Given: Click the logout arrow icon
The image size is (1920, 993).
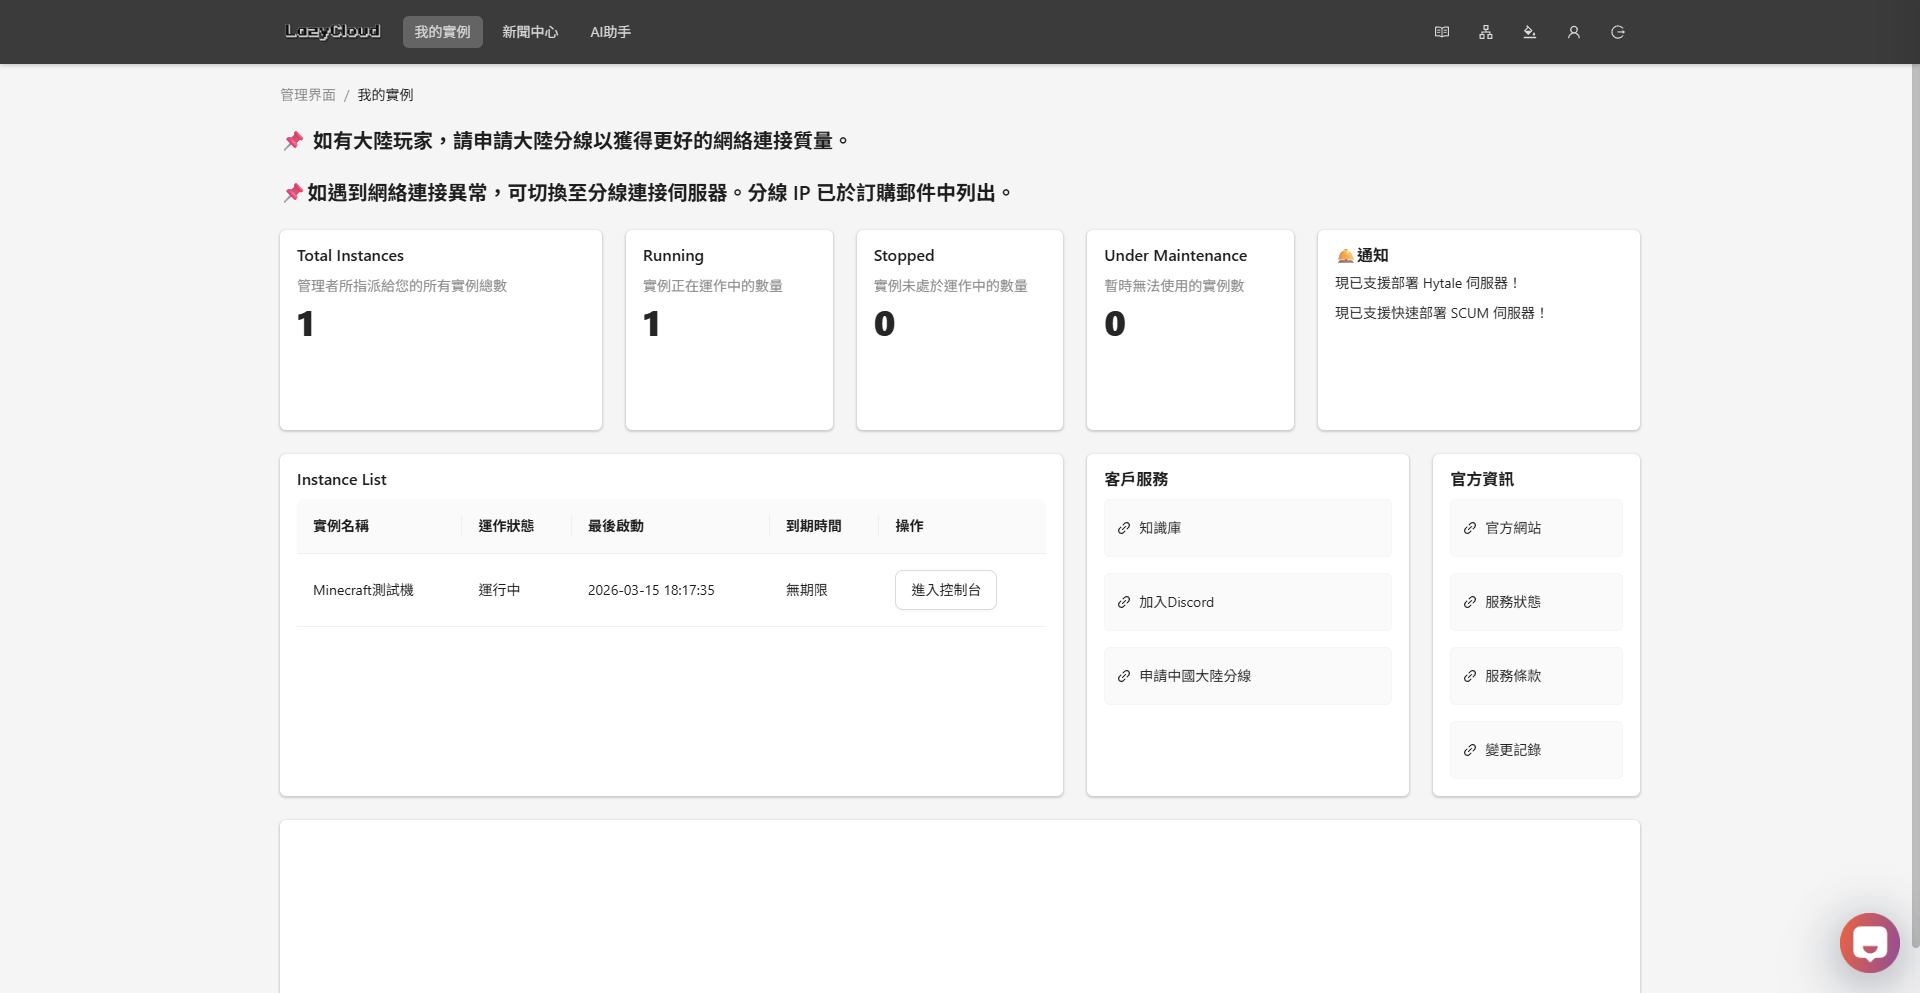Looking at the screenshot, I should pyautogui.click(x=1617, y=32).
